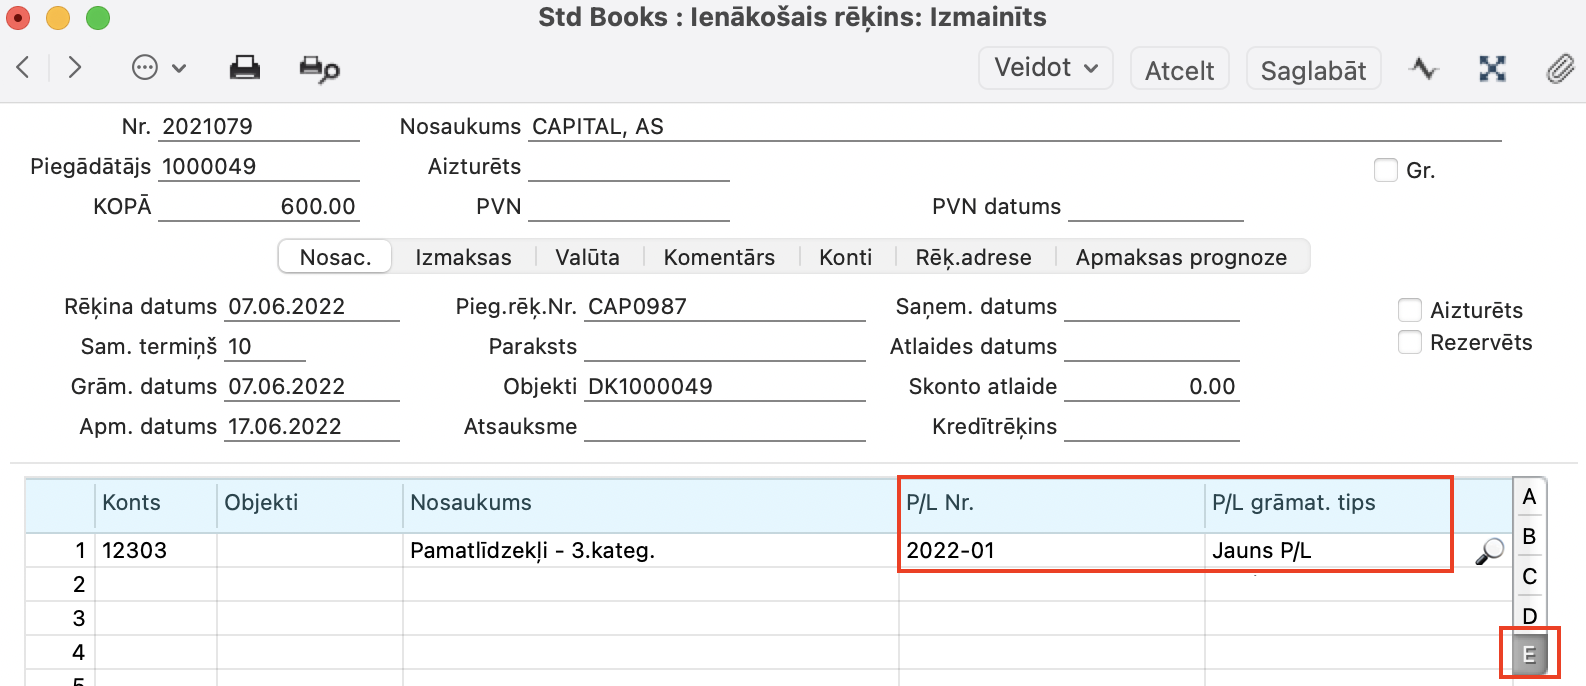Go to the next record arrow
The width and height of the screenshot is (1586, 686).
75,68
